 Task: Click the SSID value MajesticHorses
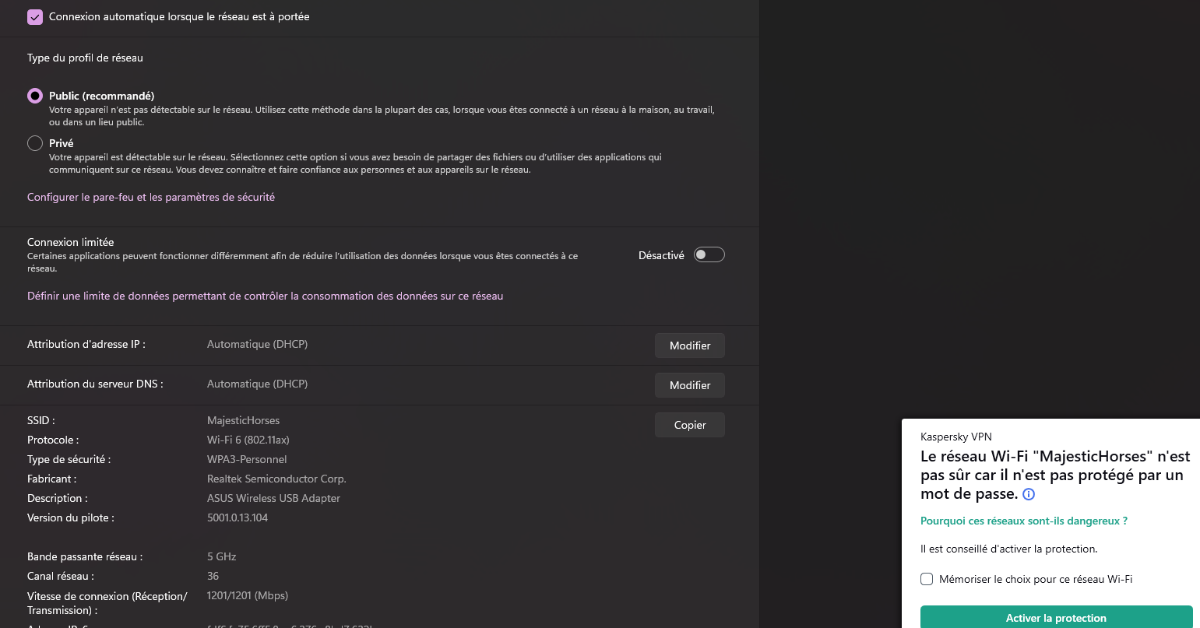tap(243, 420)
